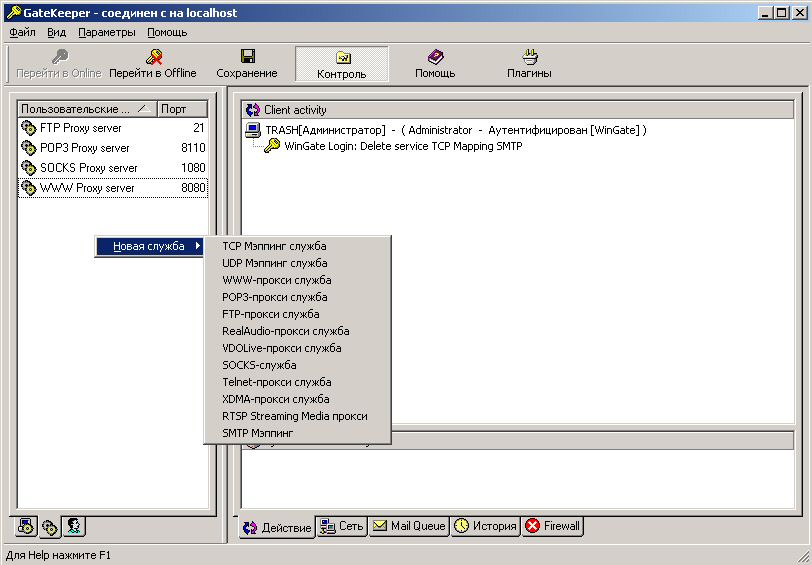Click port value 8080
Screen dimensions: 812x565
click(193, 188)
